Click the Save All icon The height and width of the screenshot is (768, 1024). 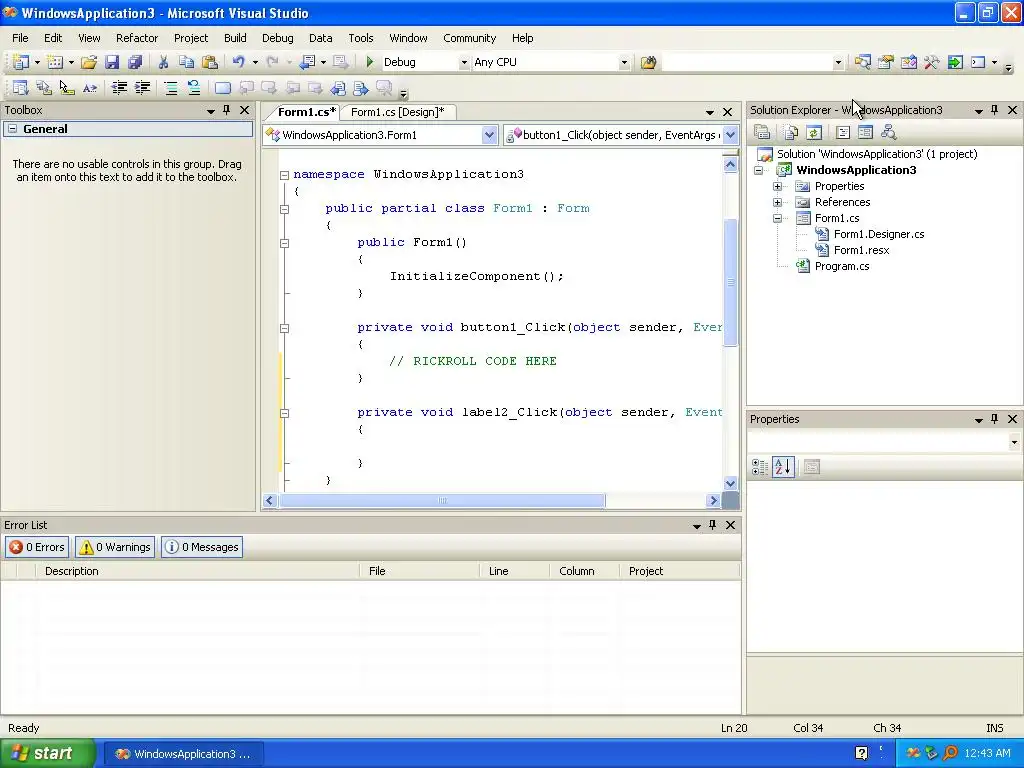[x=135, y=62]
